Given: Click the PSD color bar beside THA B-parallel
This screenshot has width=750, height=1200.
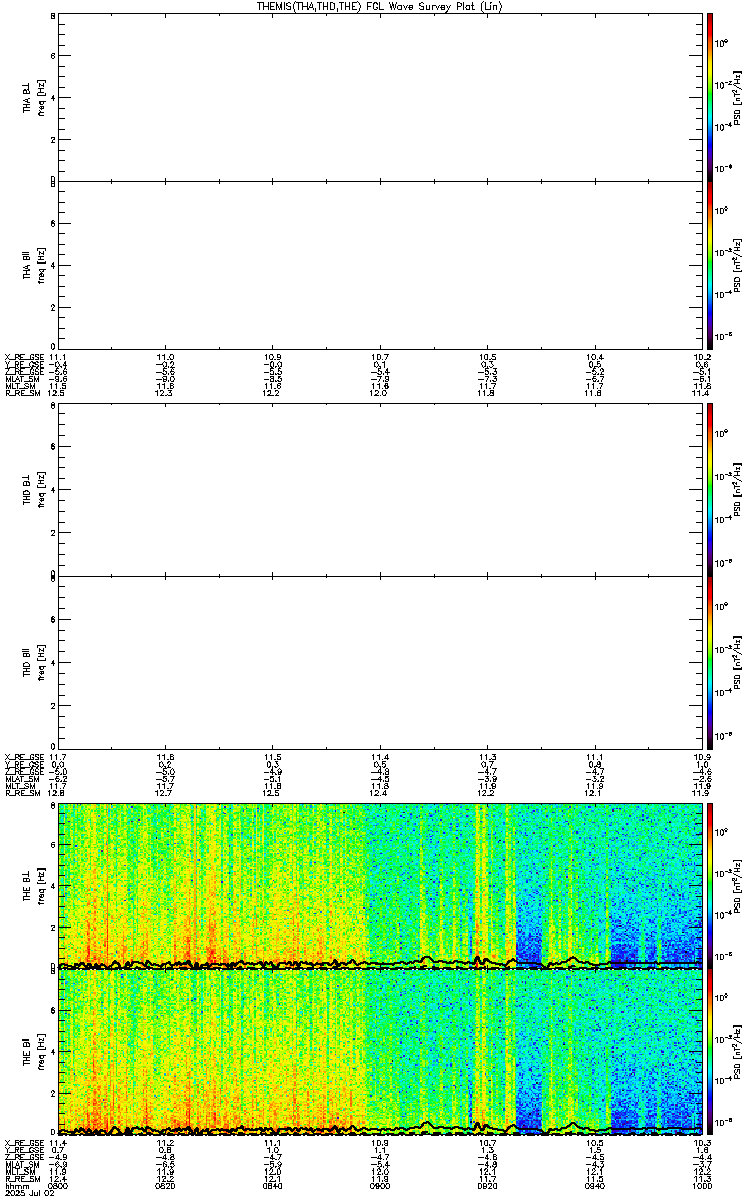Looking at the screenshot, I should pos(709,264).
